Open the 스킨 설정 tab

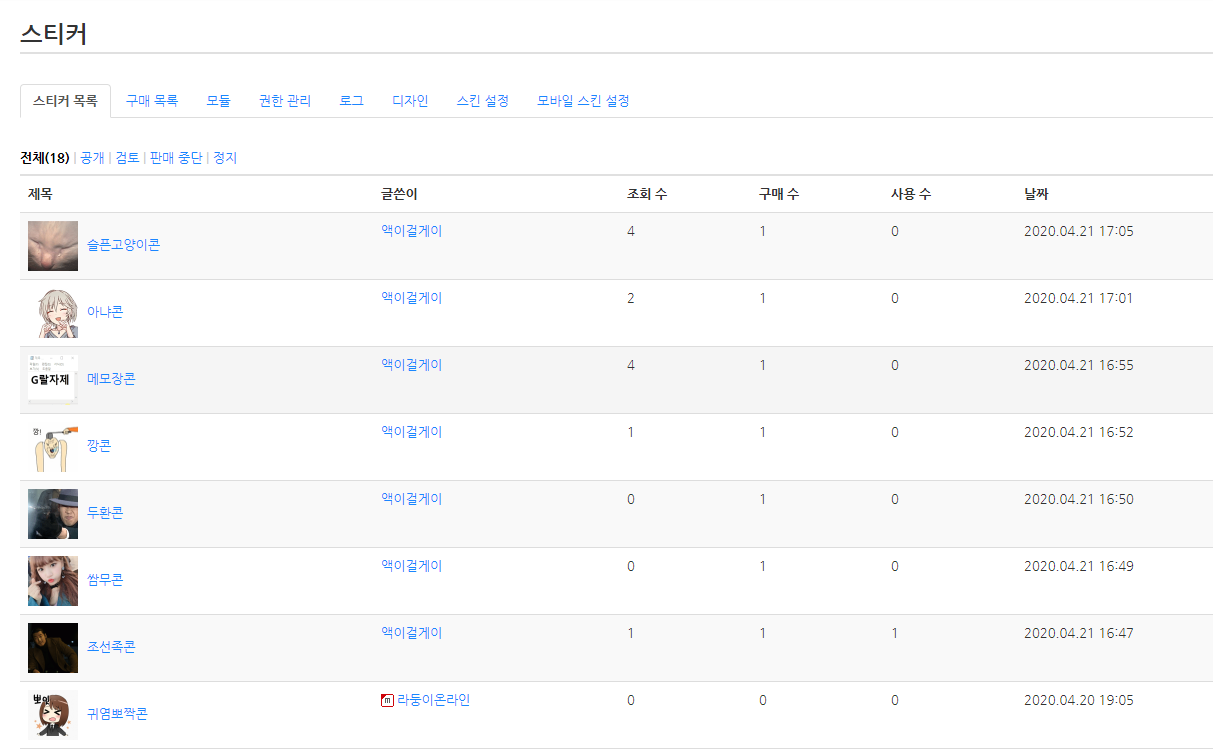click(483, 101)
